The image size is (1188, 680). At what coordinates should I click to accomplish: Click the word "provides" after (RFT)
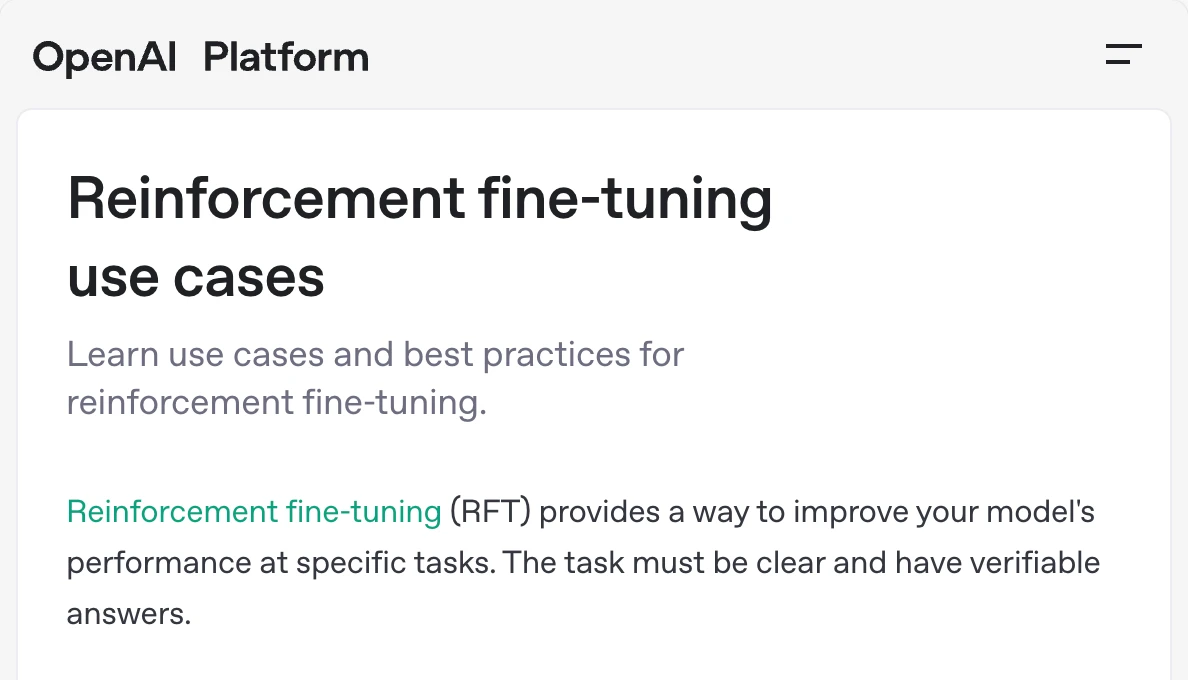(599, 513)
